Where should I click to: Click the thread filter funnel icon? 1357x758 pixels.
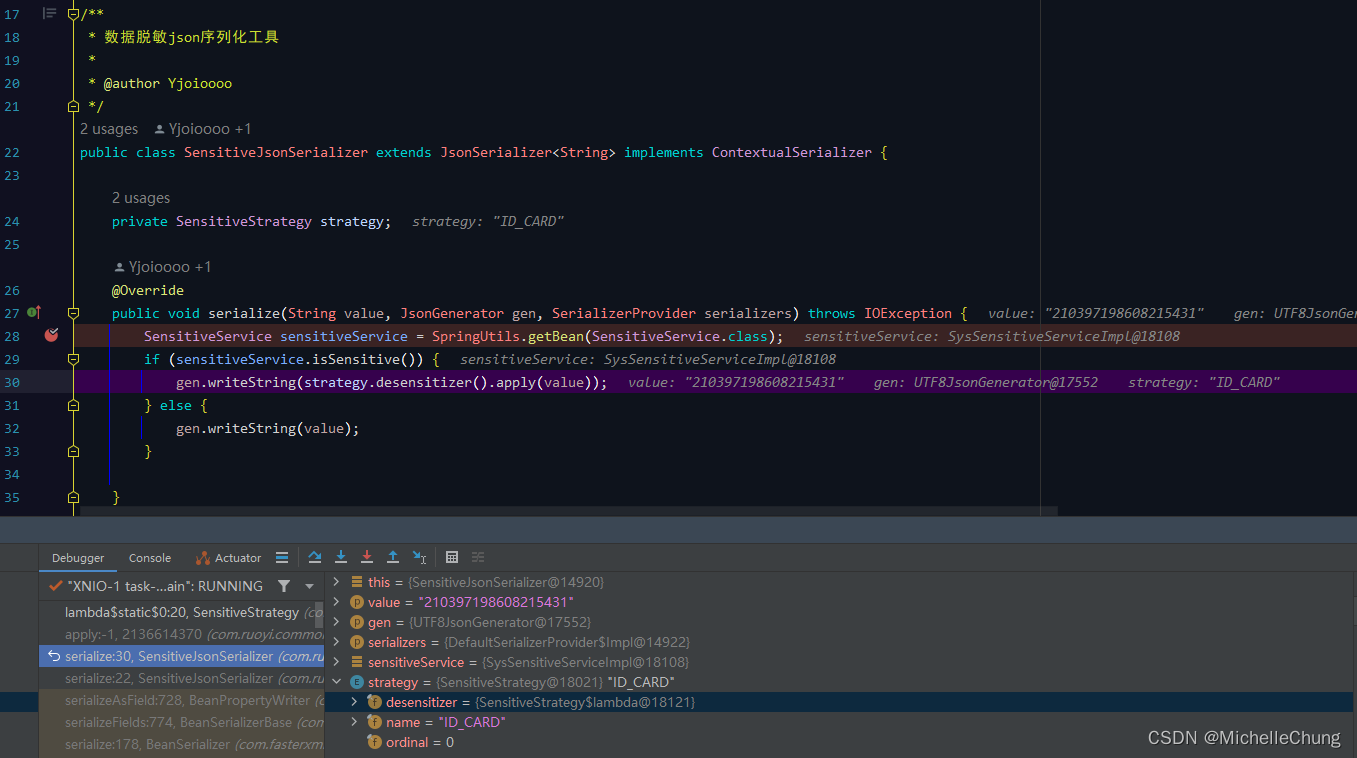[284, 586]
